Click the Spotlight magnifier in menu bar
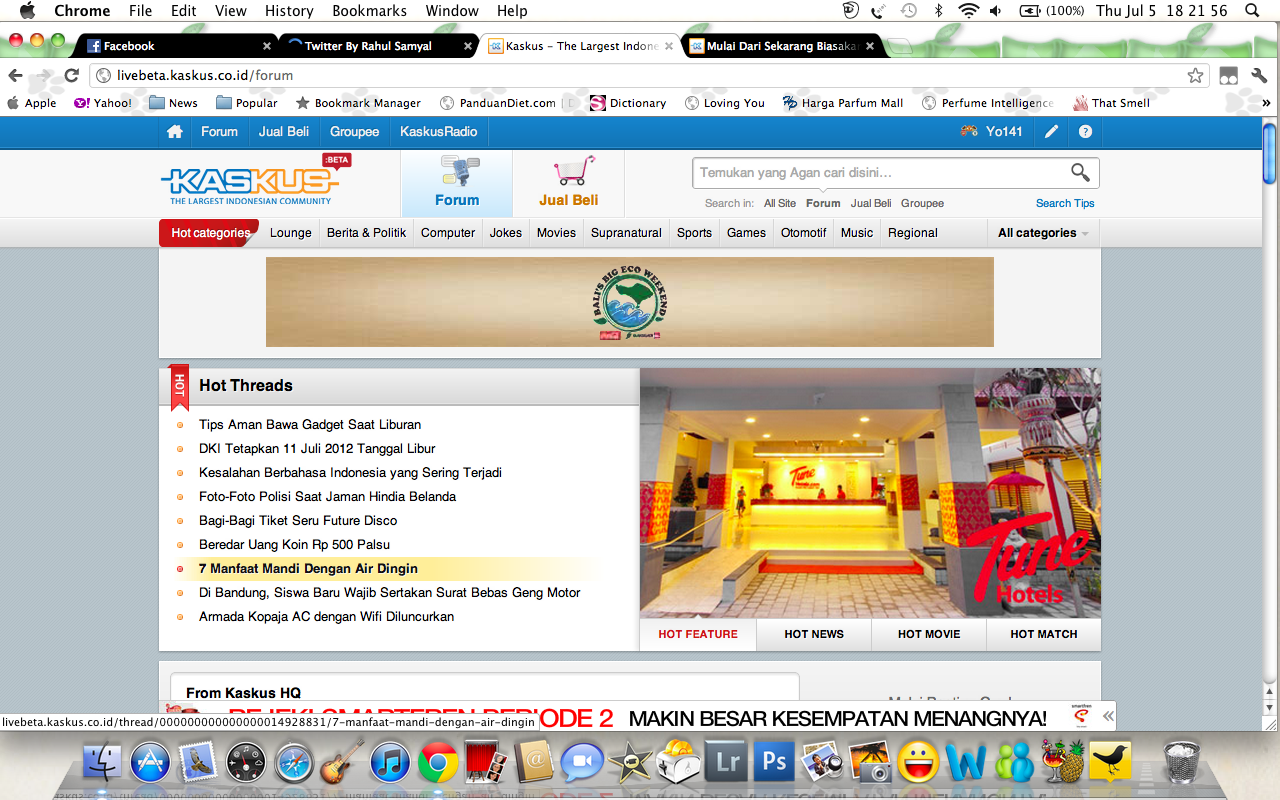The height and width of the screenshot is (800, 1280). pos(1253,11)
